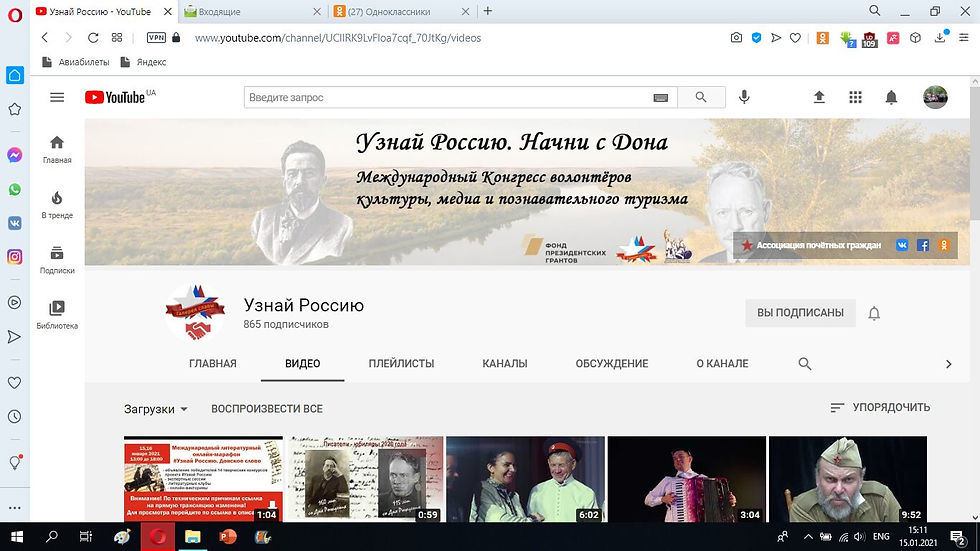Switch to the Обсуждение tab

pos(612,364)
